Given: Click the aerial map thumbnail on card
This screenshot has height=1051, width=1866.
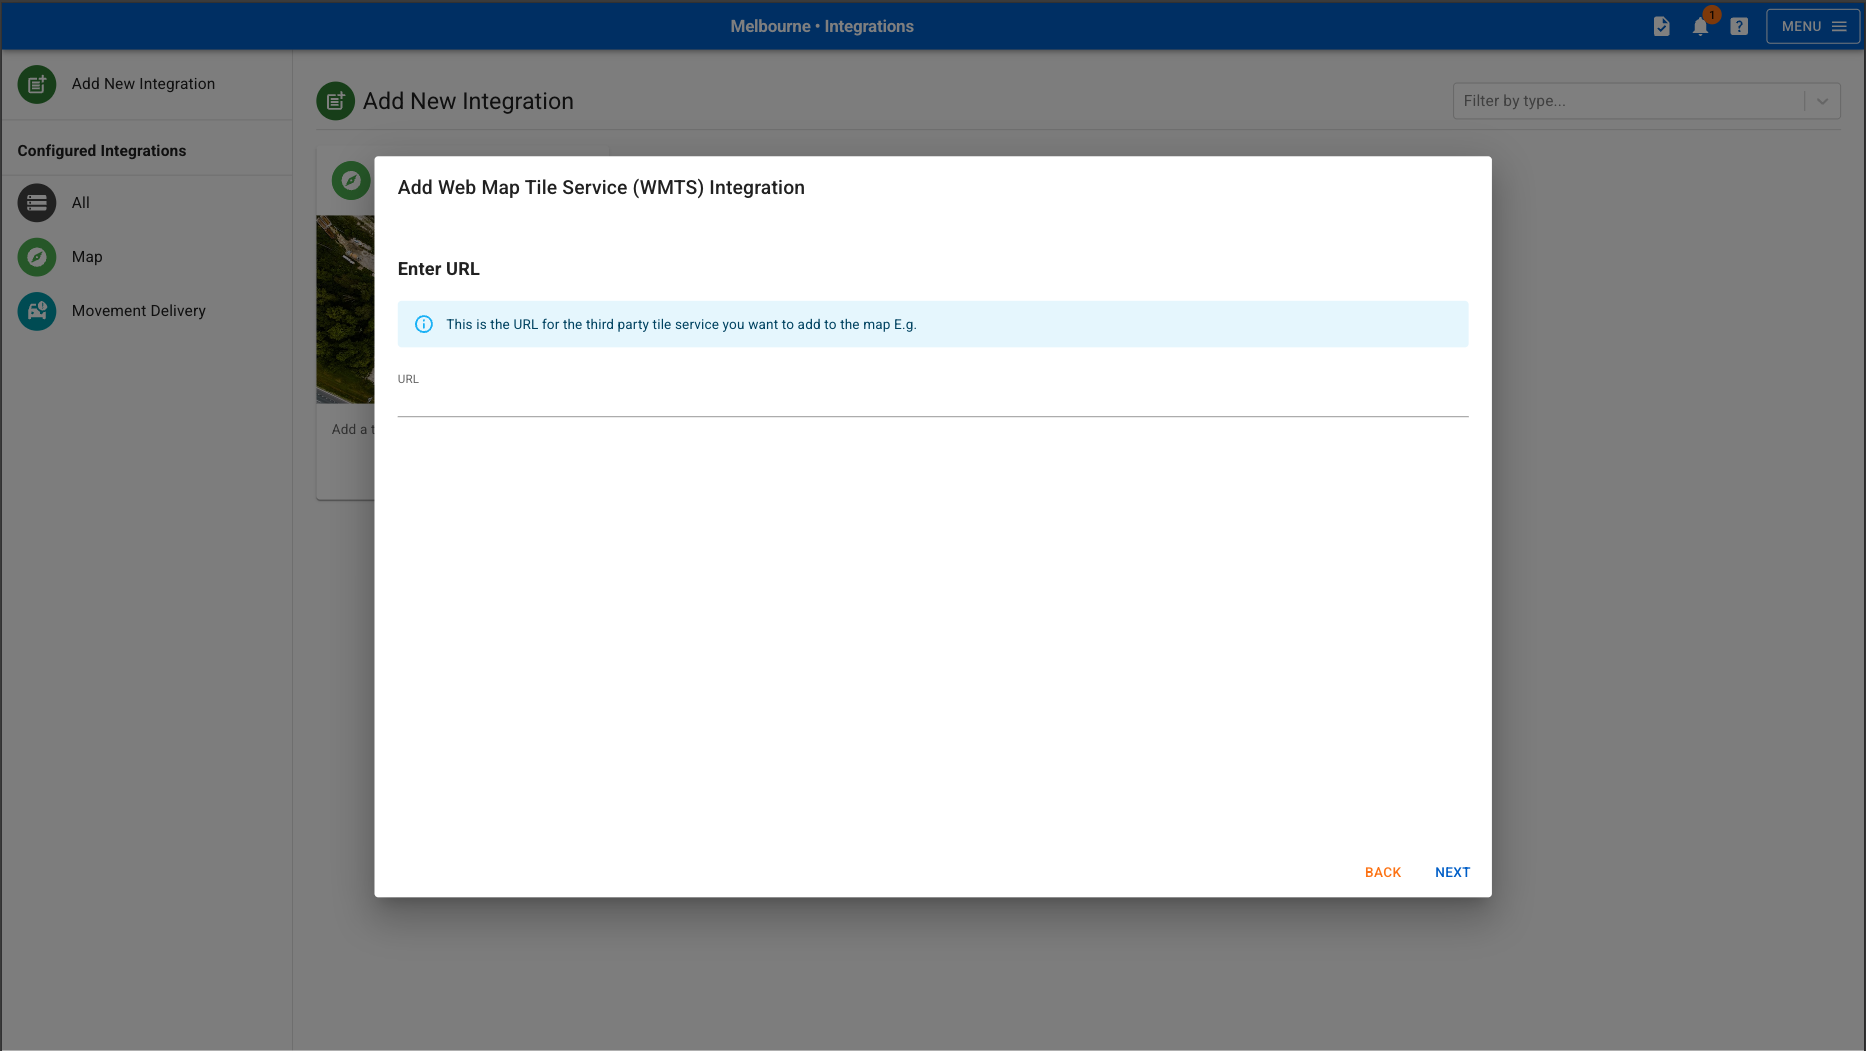Looking at the screenshot, I should (345, 310).
